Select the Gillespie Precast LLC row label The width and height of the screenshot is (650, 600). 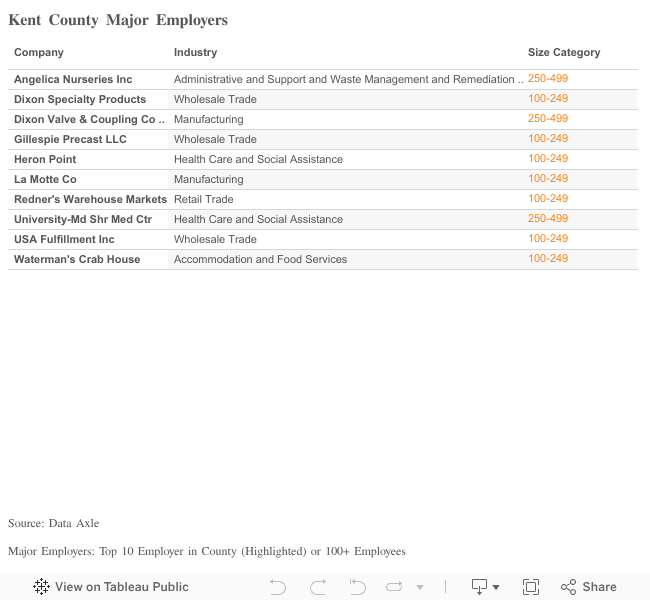[x=70, y=139]
